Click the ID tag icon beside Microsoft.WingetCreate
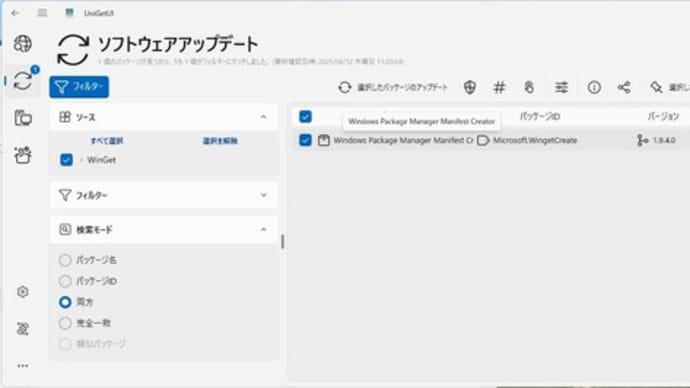 483,140
